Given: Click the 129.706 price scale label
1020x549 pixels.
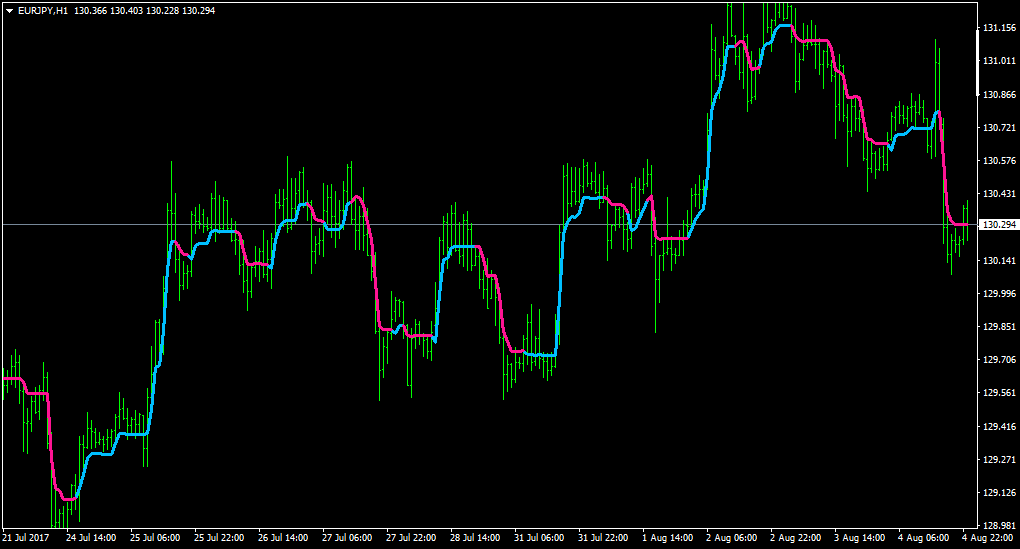Looking at the screenshot, I should [x=999, y=360].
